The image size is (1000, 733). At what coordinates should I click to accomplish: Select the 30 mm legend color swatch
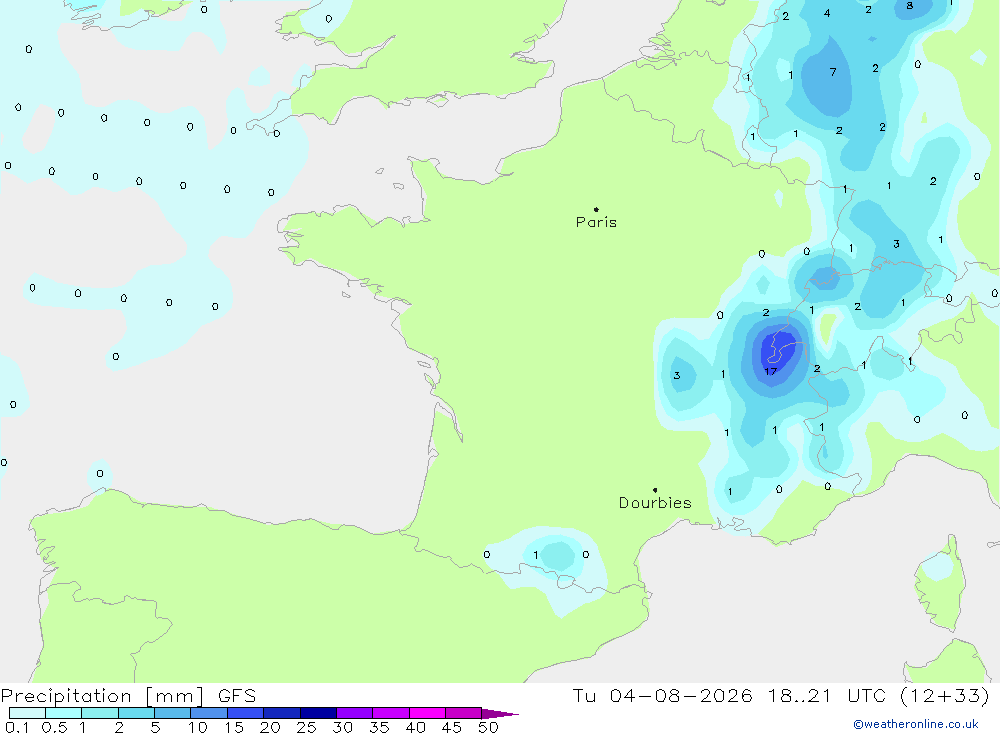click(355, 713)
